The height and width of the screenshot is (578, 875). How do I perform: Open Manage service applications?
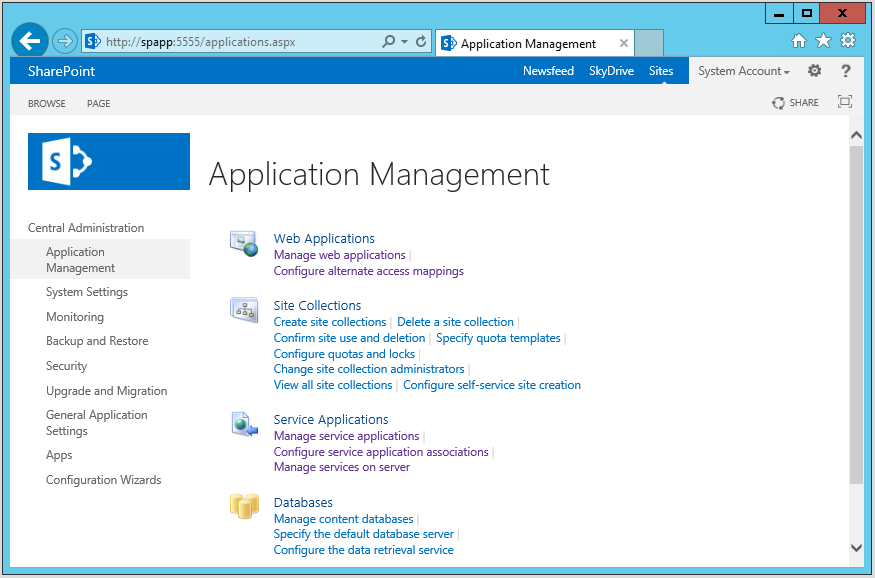[x=346, y=436]
